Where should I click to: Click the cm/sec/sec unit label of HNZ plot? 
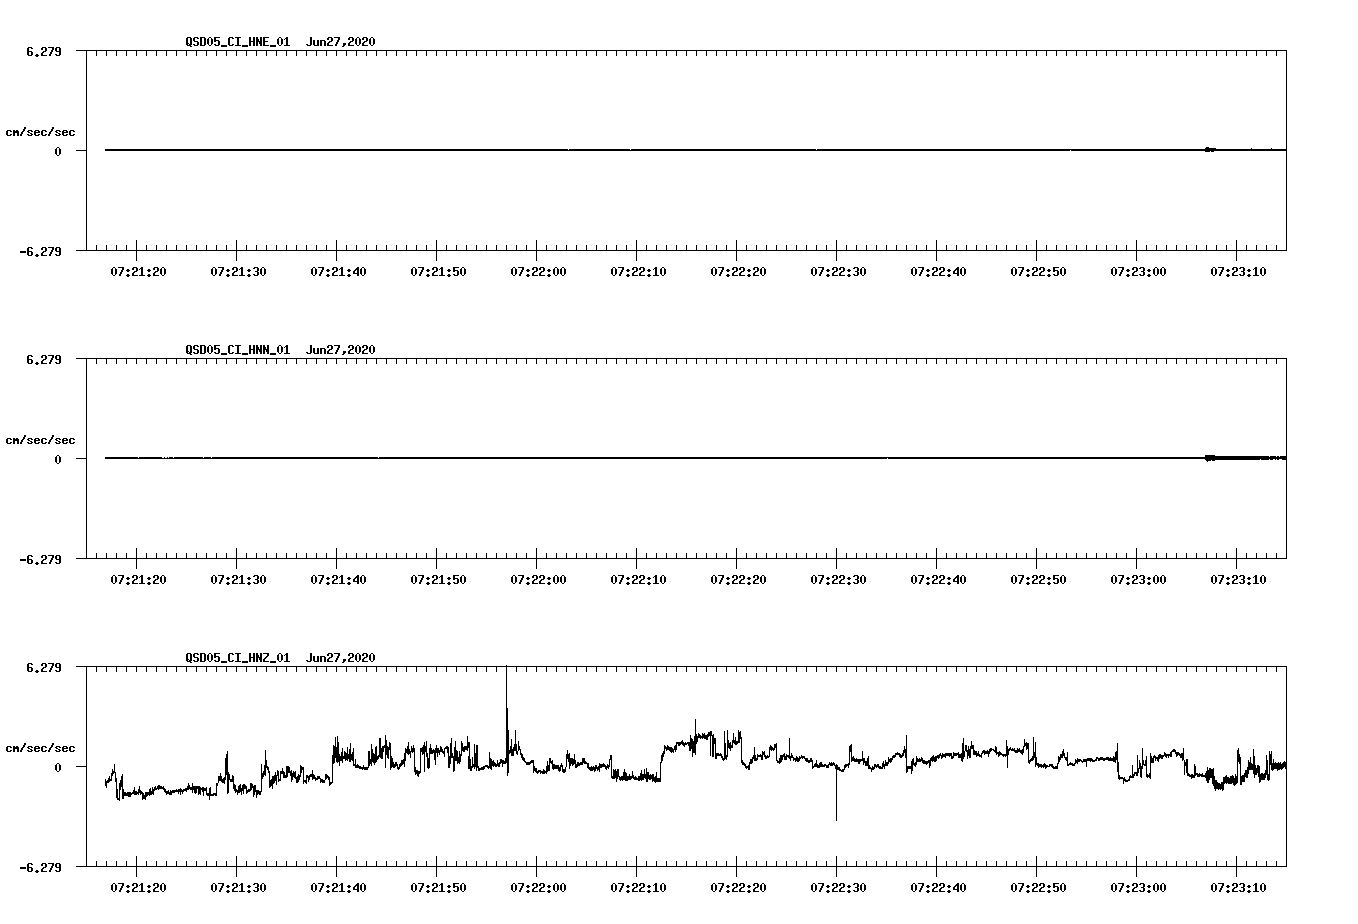click(x=41, y=748)
